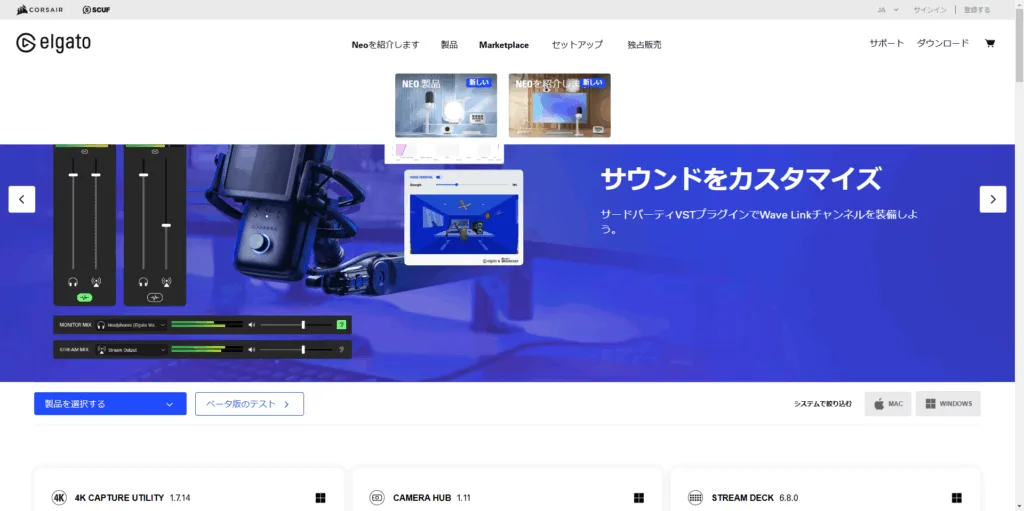Open the Marketplace menu

pyautogui.click(x=504, y=45)
